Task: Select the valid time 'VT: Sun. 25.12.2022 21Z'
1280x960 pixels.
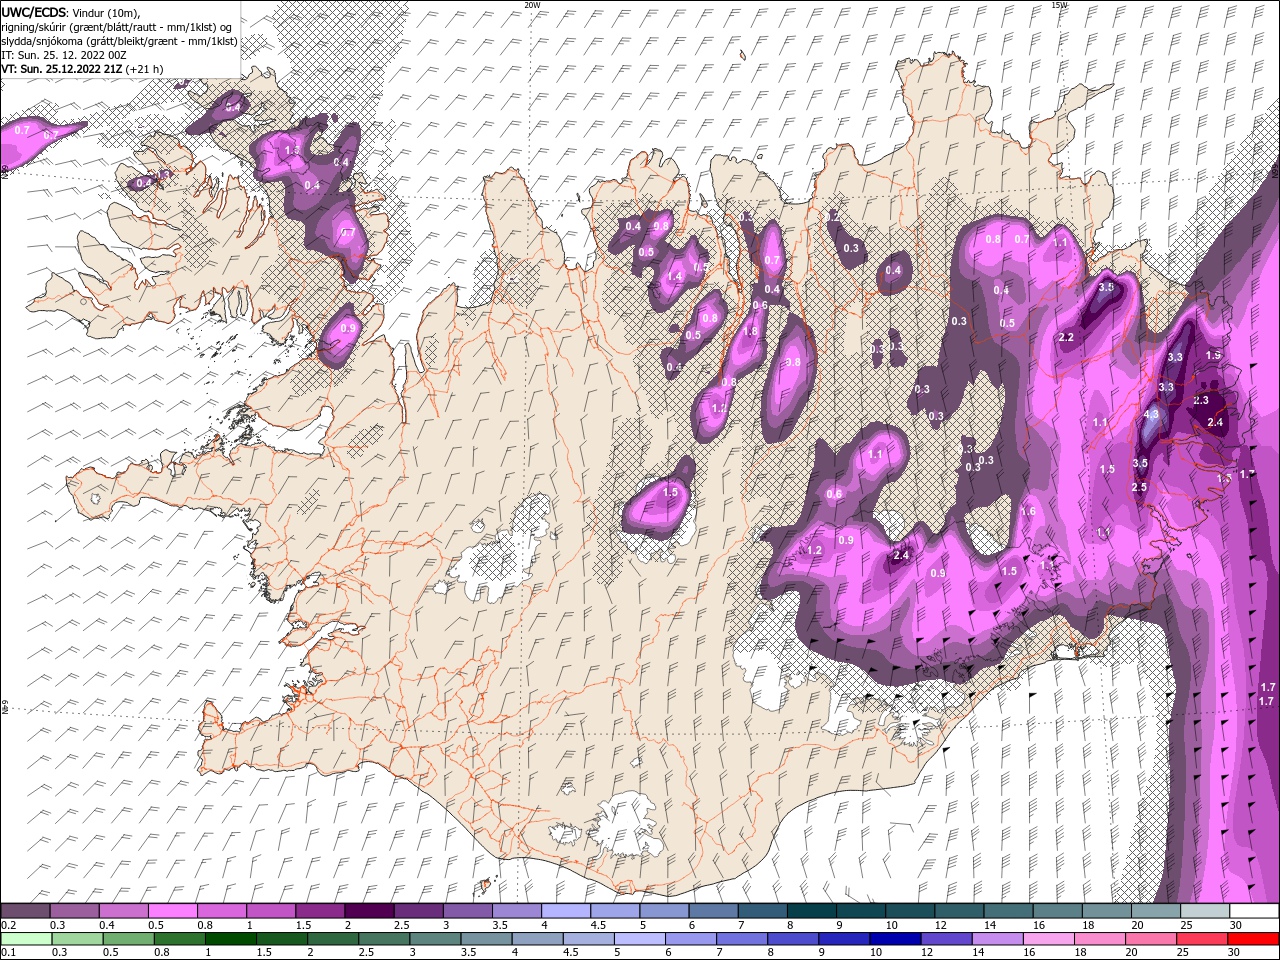Action: [x=61, y=69]
